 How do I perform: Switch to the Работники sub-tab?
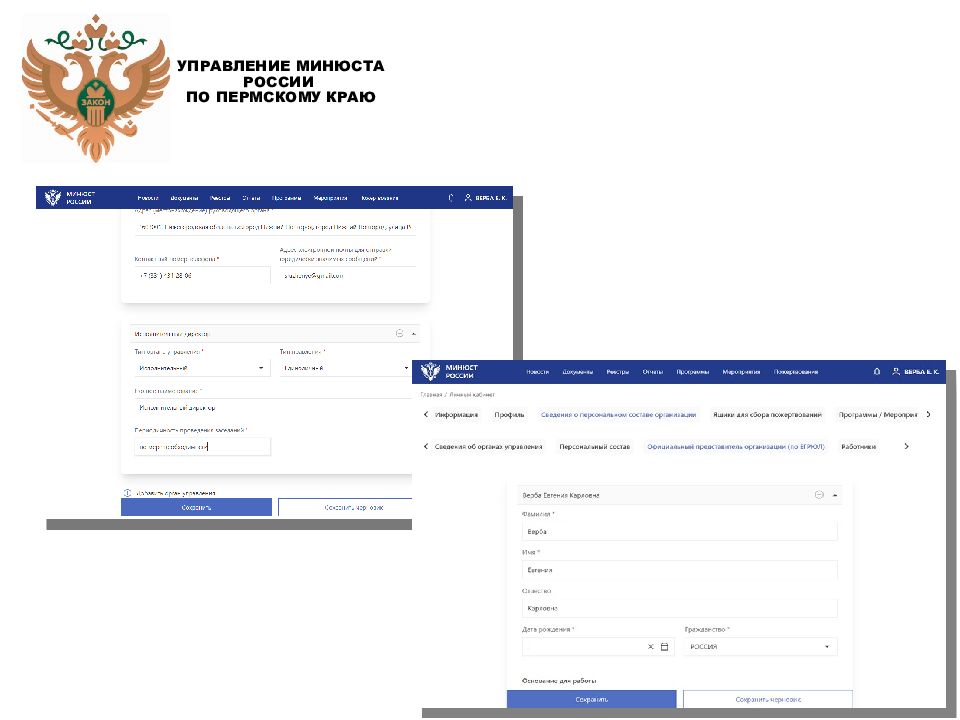[858, 446]
